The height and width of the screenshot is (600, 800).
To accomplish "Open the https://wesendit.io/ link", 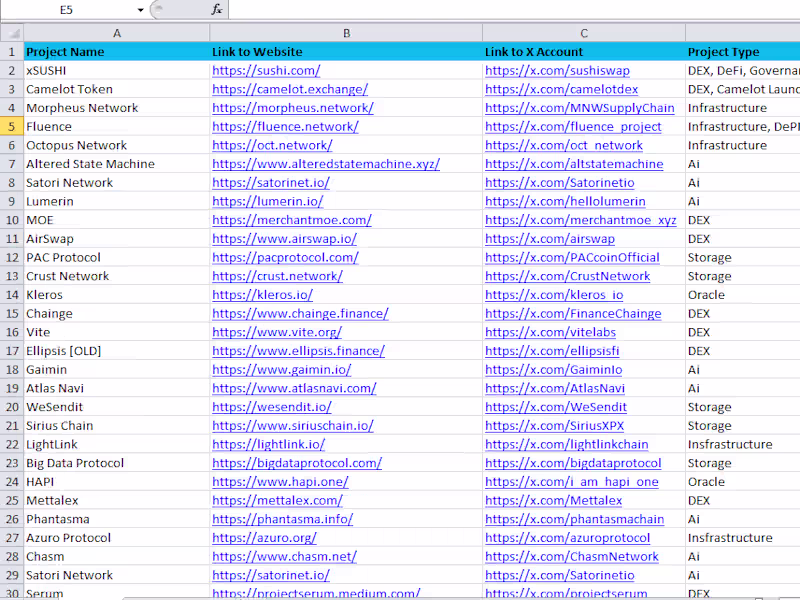I will 272,407.
